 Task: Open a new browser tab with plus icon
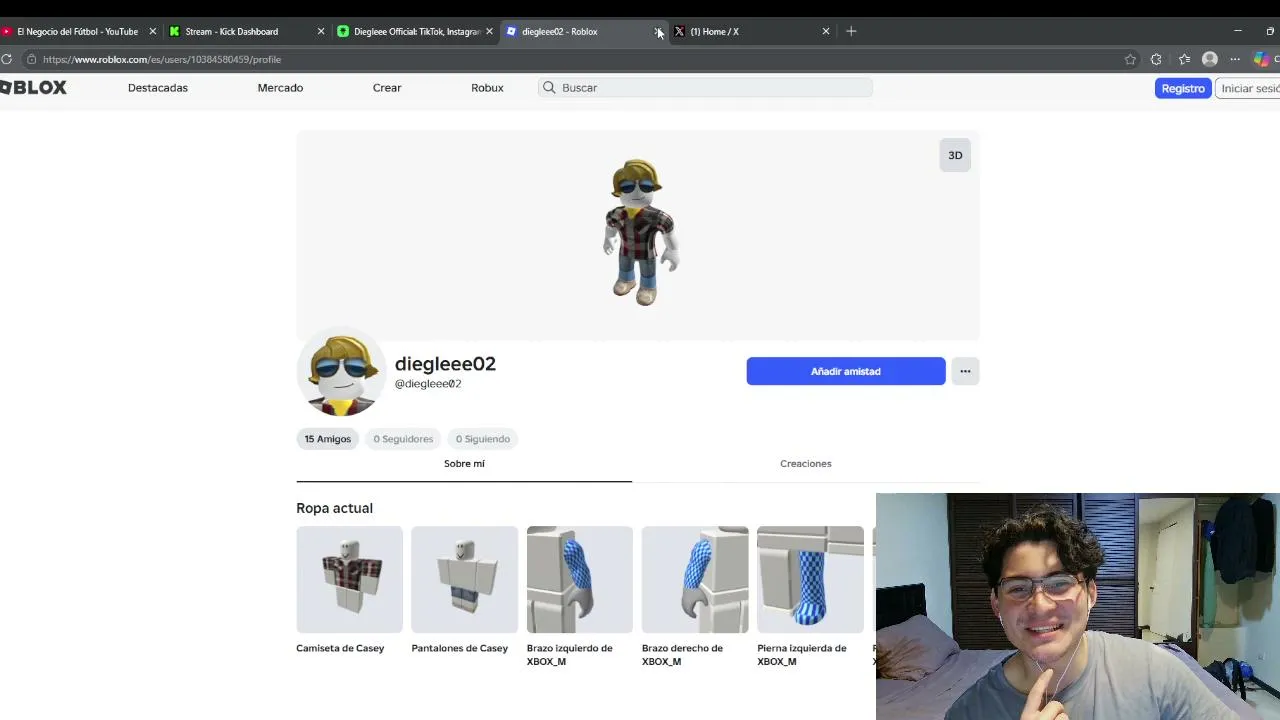coord(851,31)
